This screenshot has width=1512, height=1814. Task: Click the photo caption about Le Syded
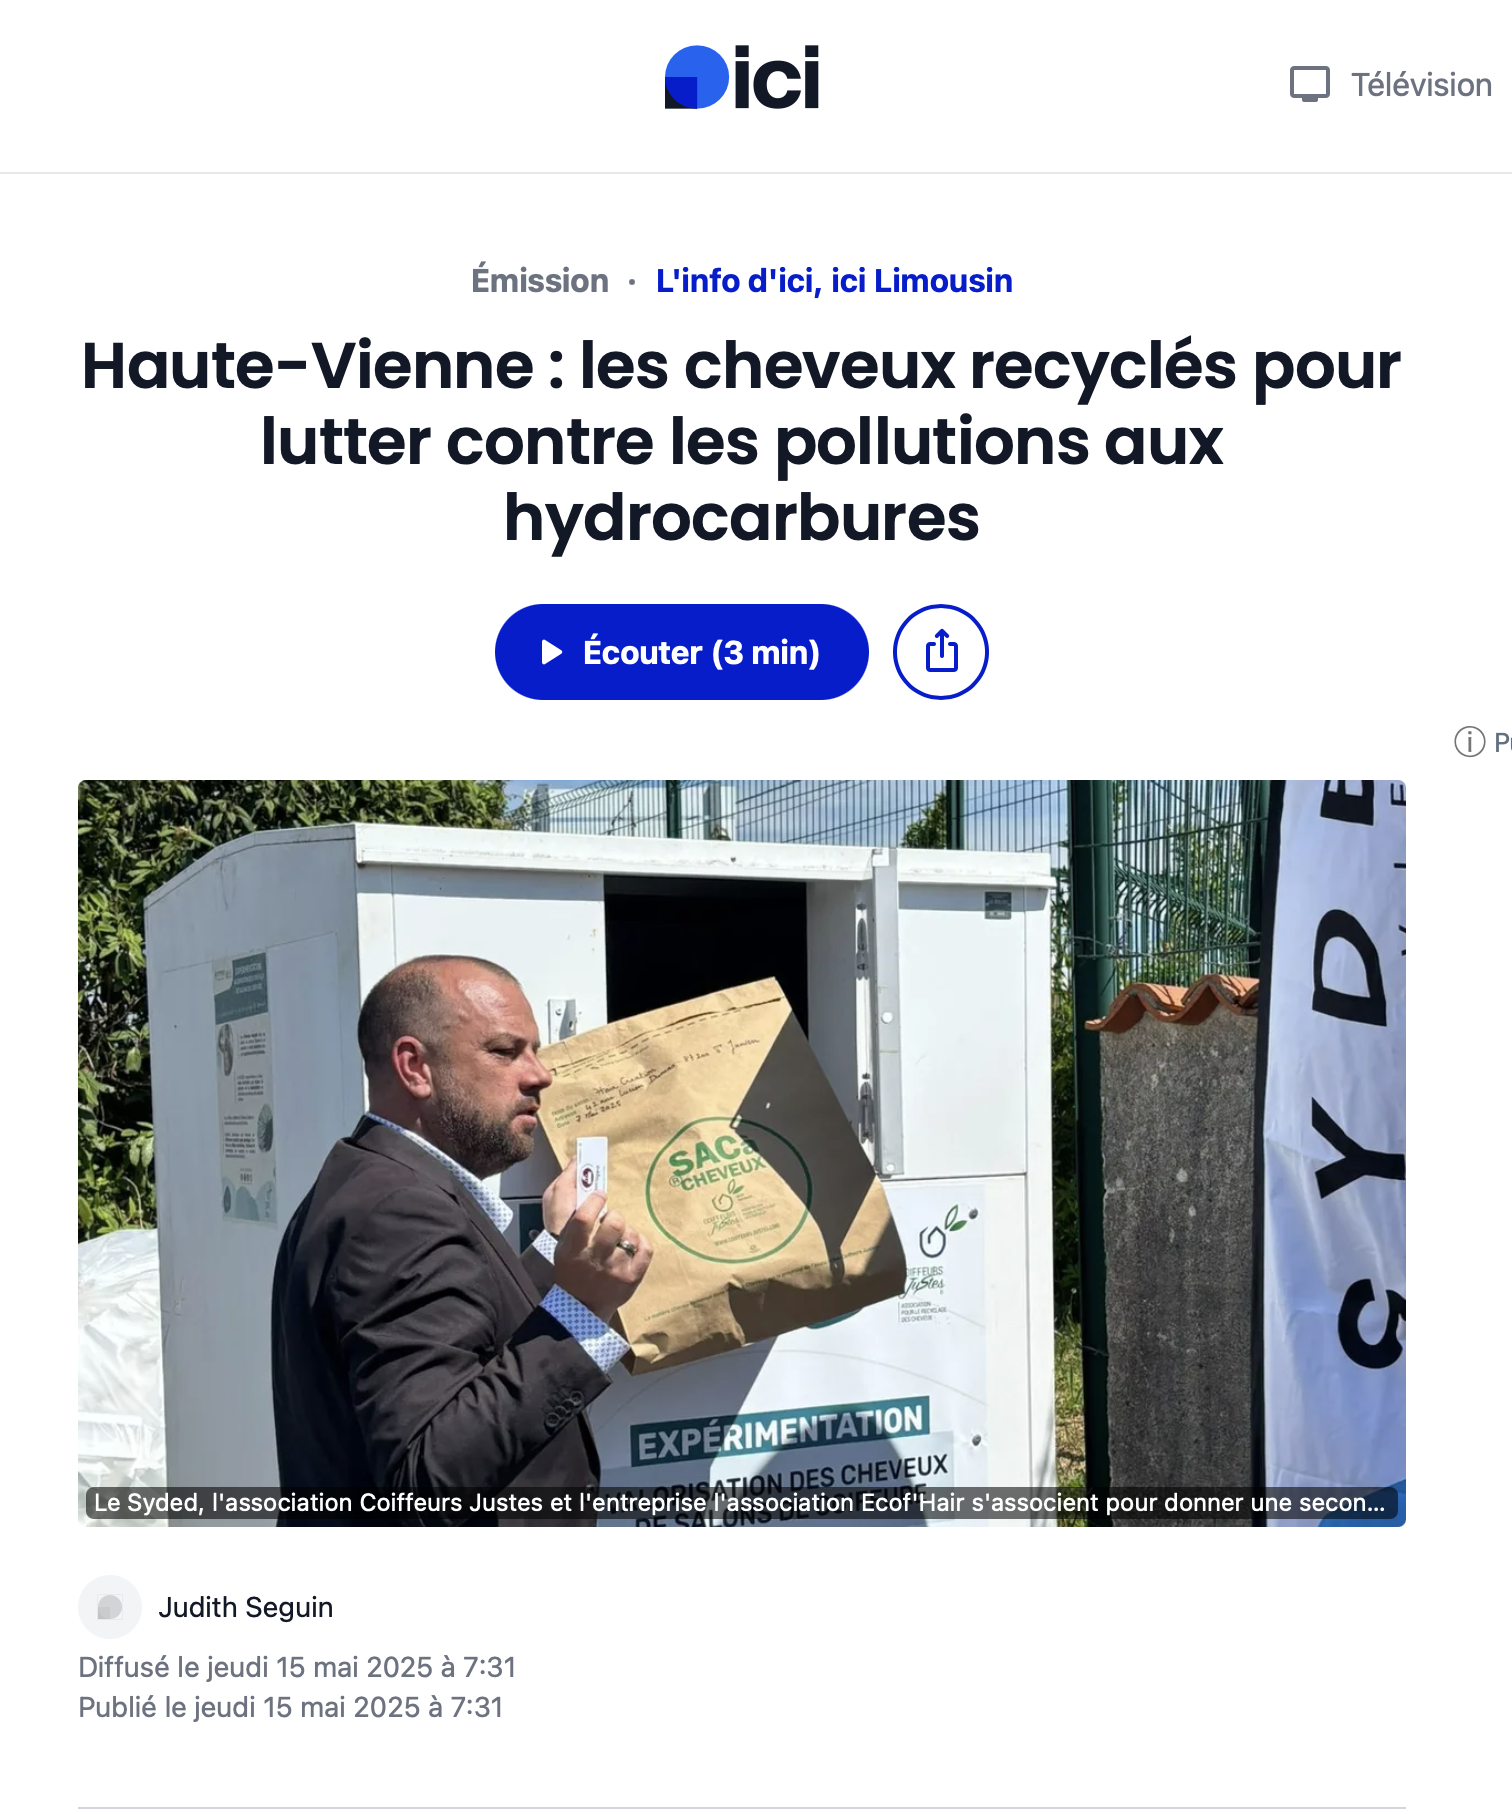tap(740, 1502)
